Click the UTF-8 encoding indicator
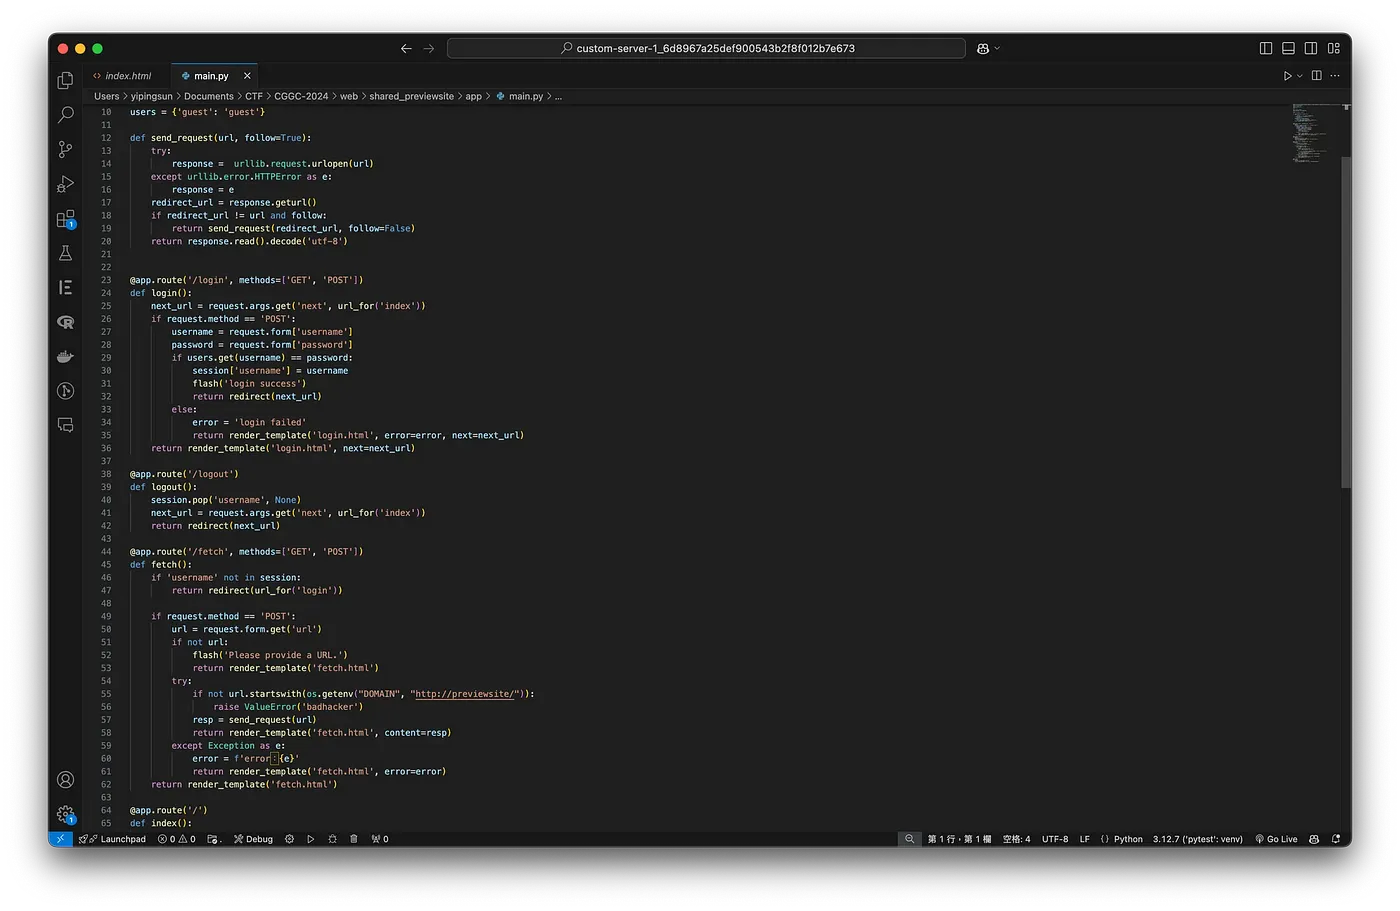 (1055, 839)
